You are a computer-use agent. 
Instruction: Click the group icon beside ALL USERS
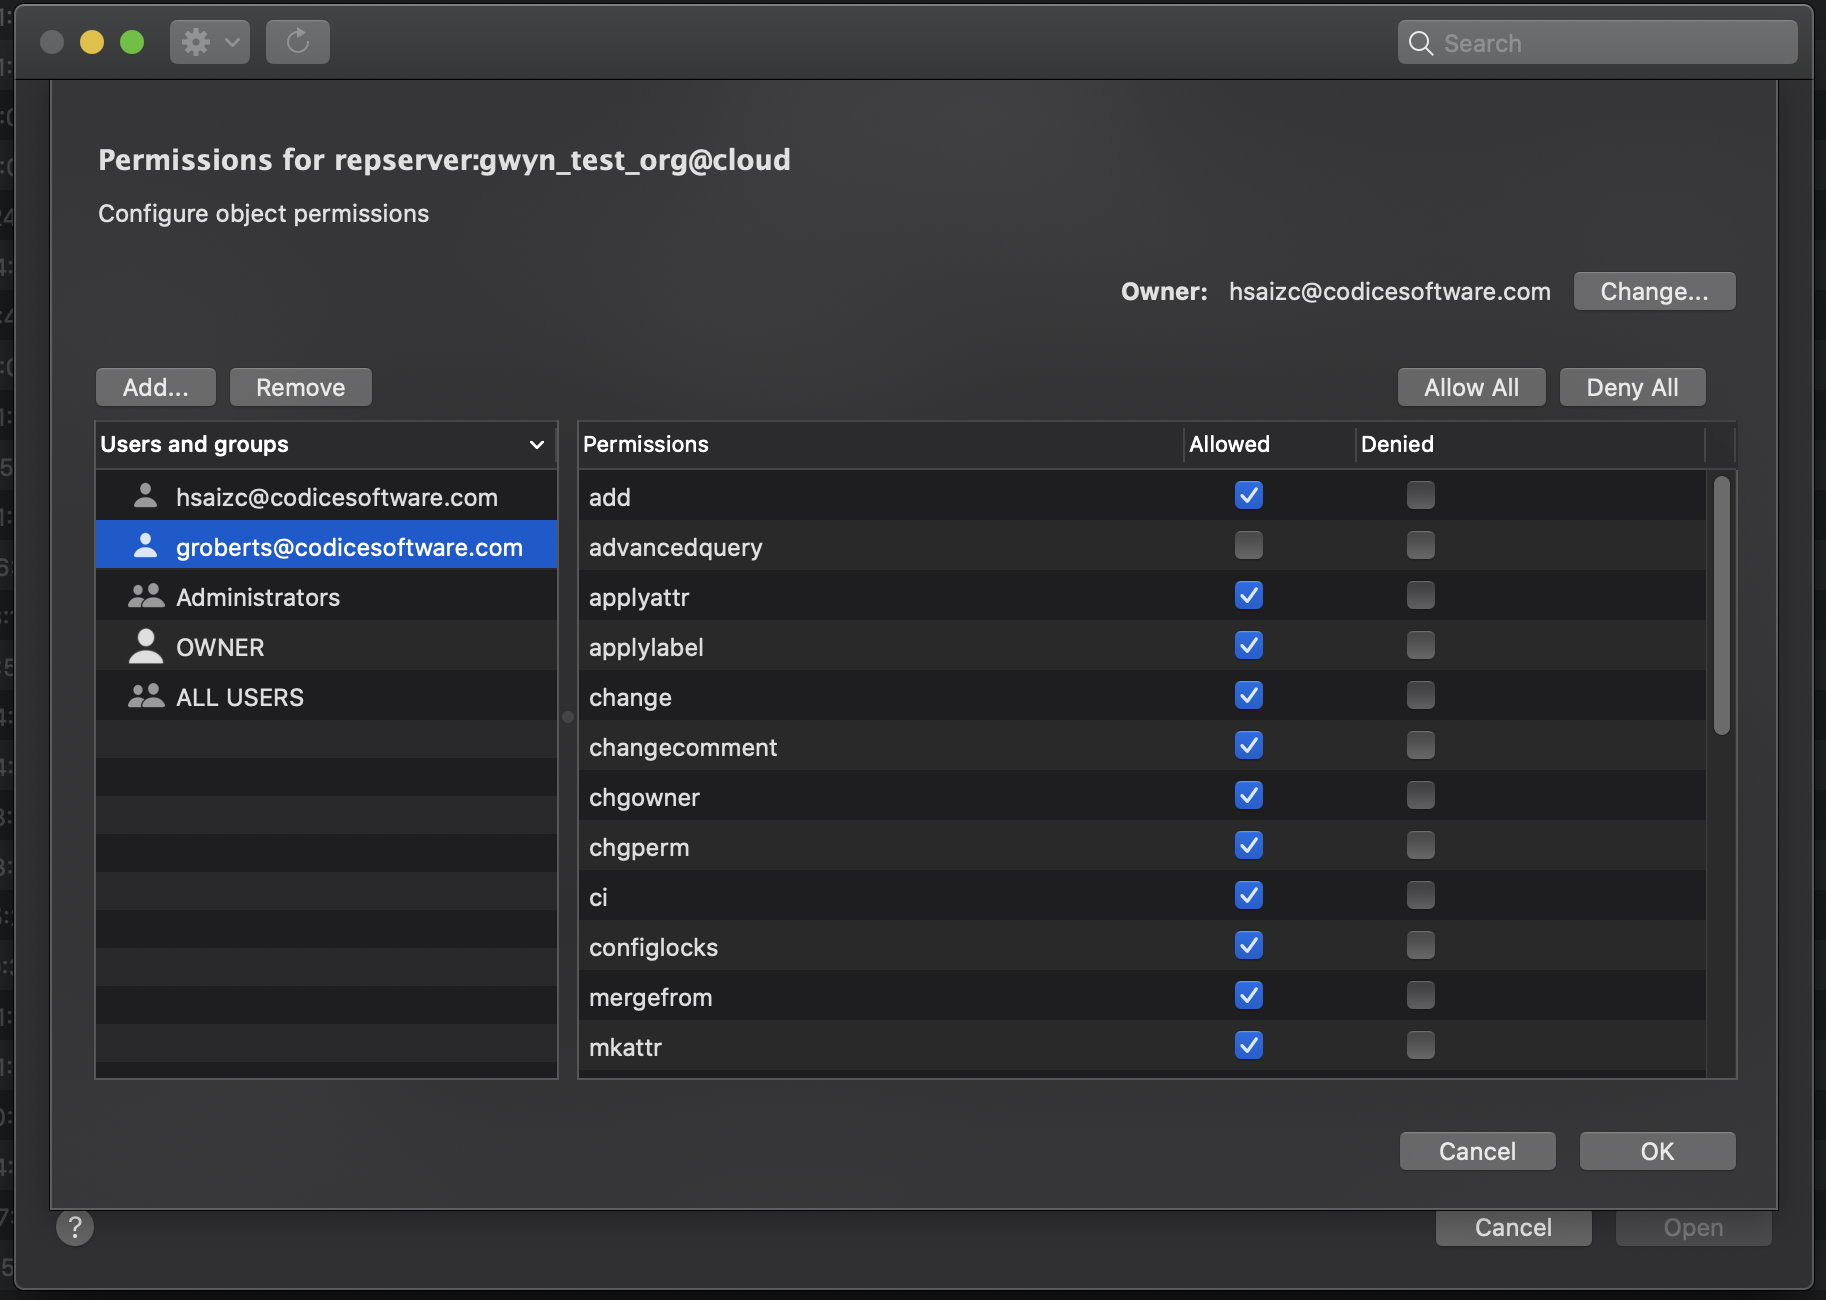click(x=146, y=695)
